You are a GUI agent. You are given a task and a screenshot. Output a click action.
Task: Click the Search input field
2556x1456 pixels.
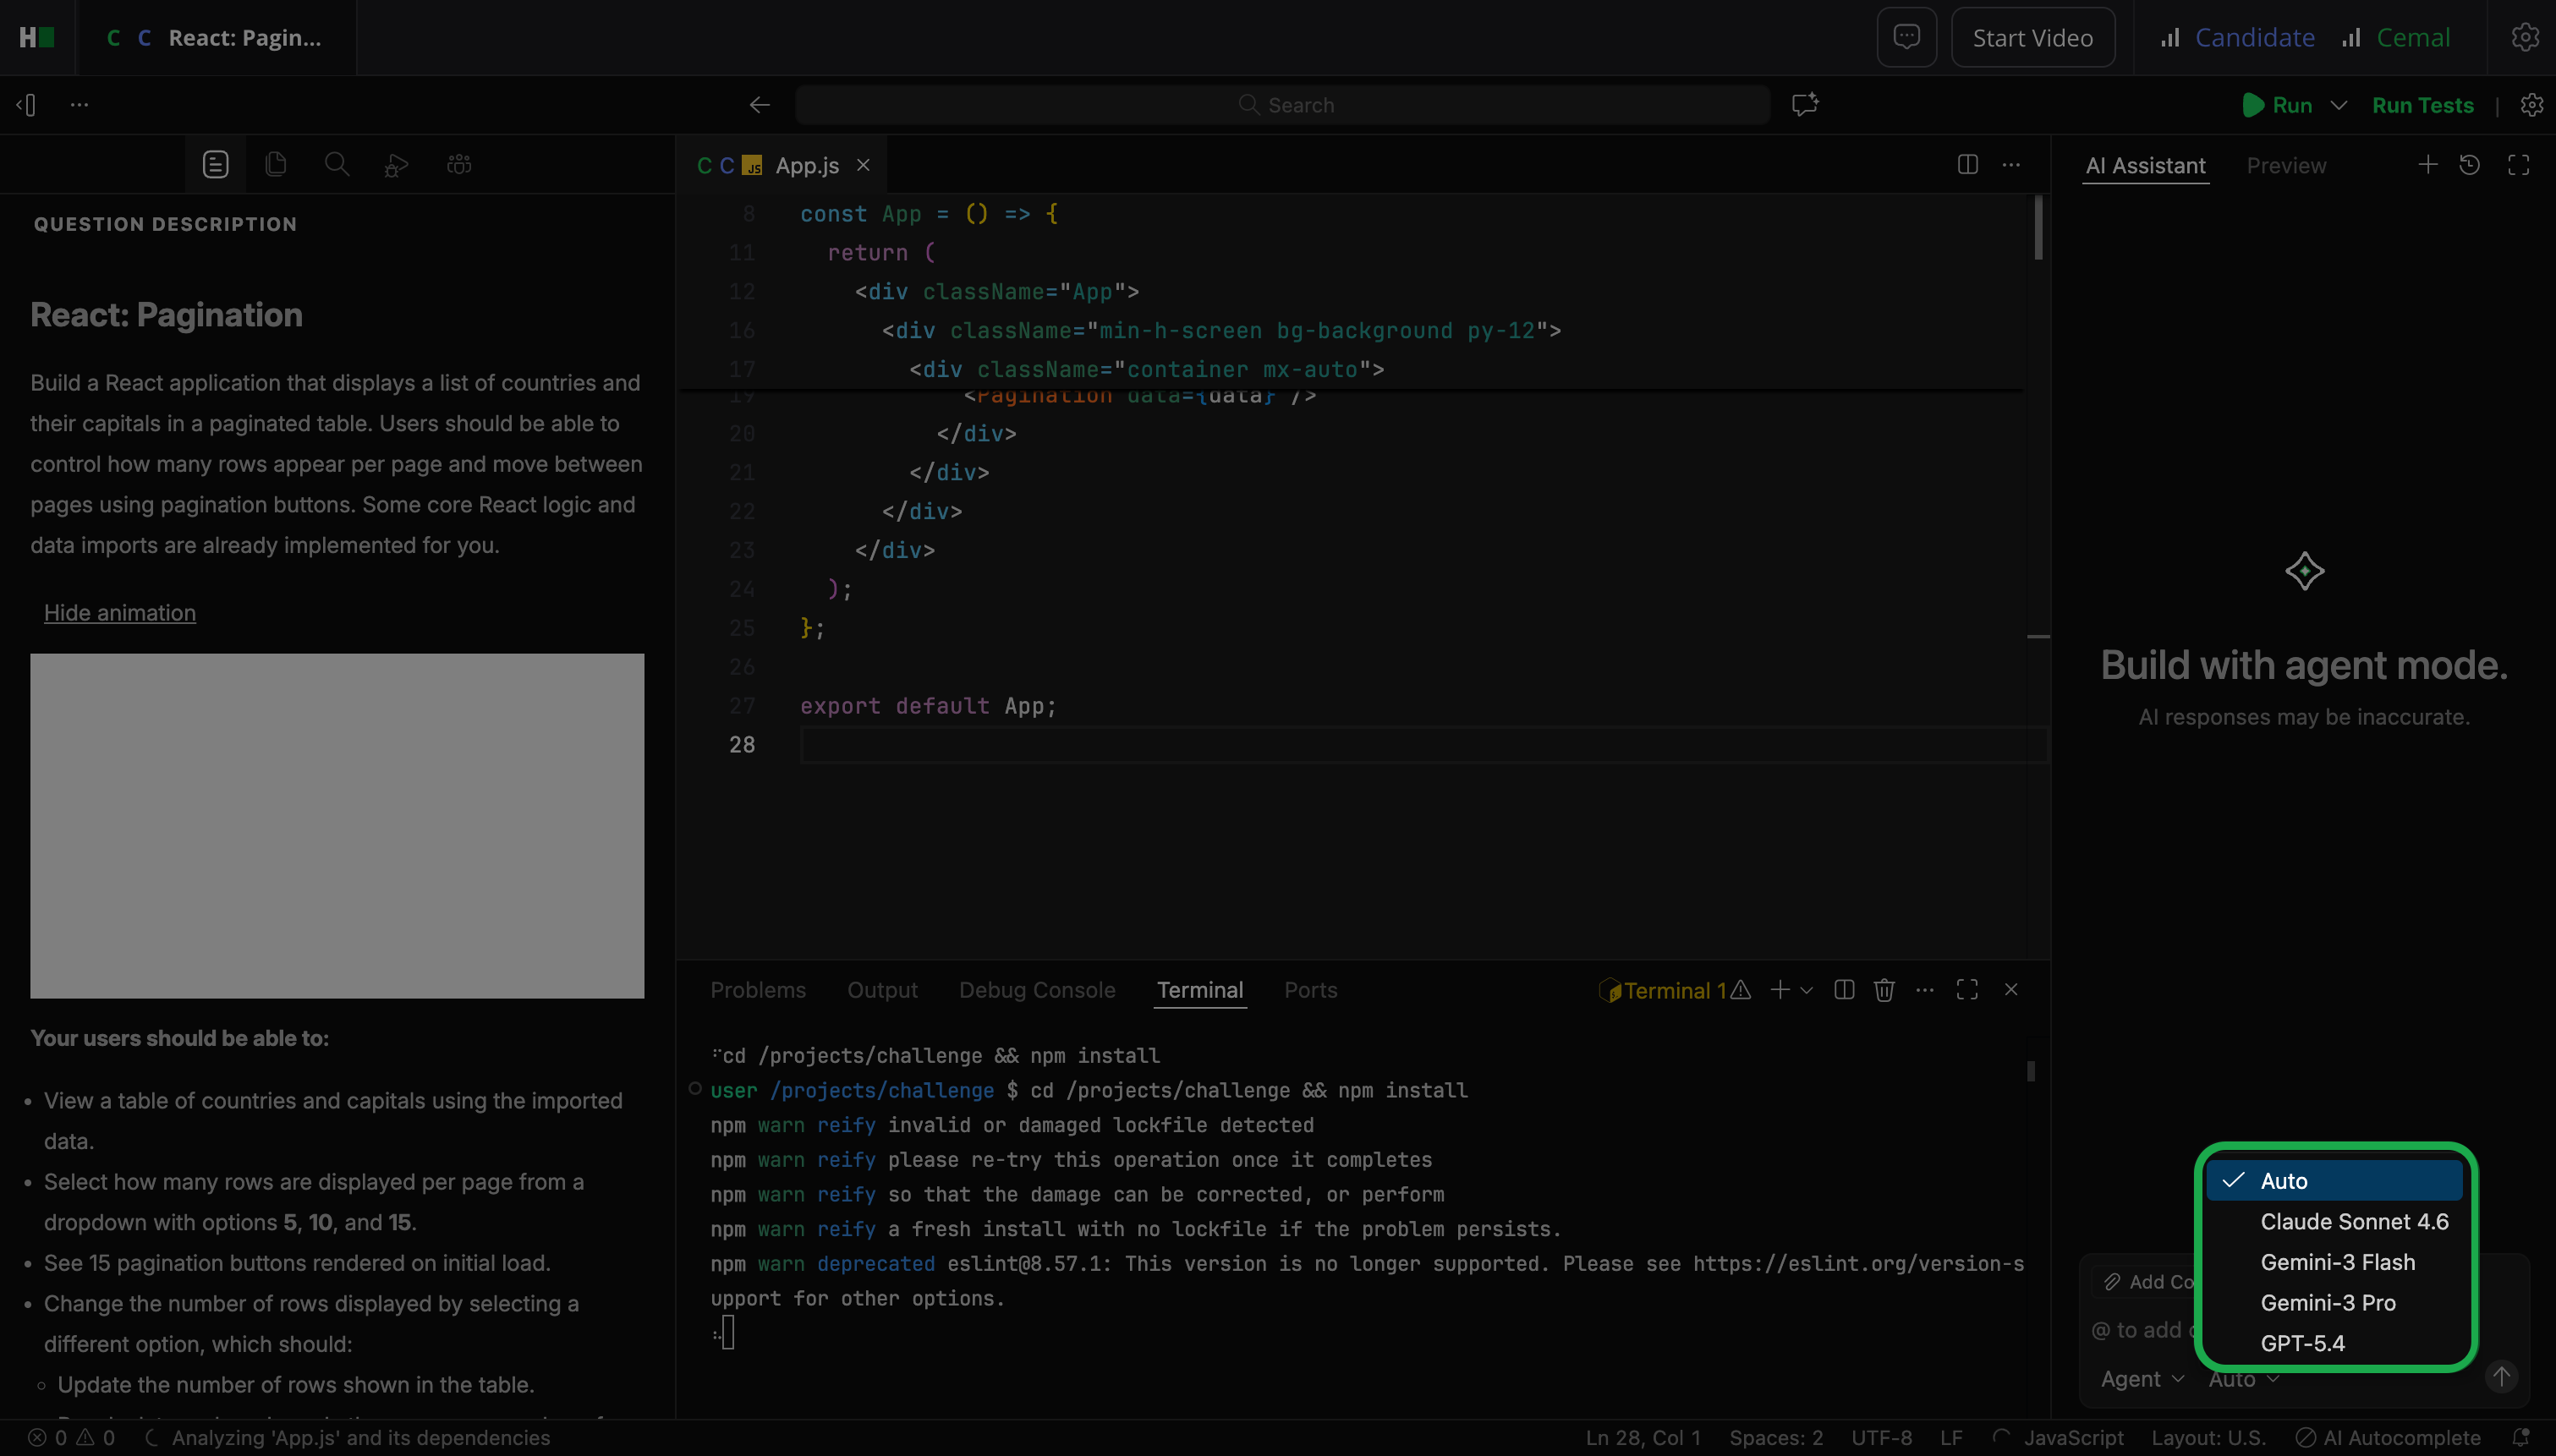[1282, 105]
